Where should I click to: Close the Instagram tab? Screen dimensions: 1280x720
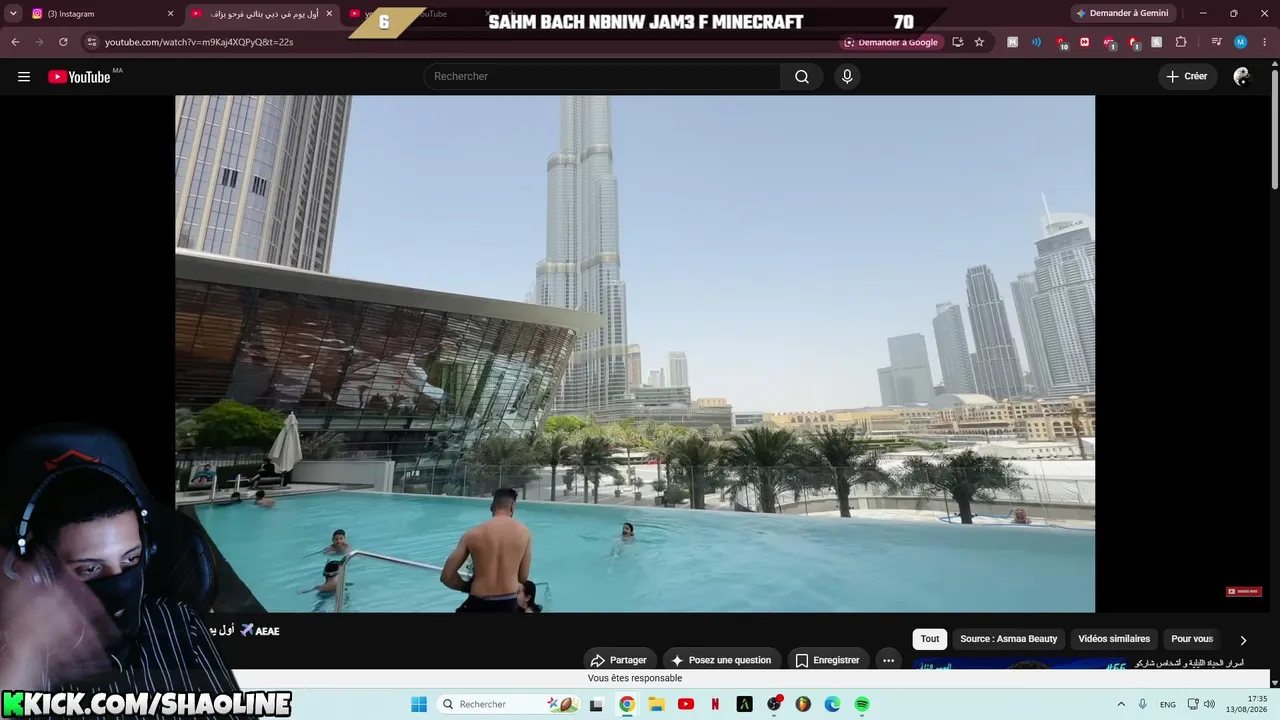[x=170, y=14]
